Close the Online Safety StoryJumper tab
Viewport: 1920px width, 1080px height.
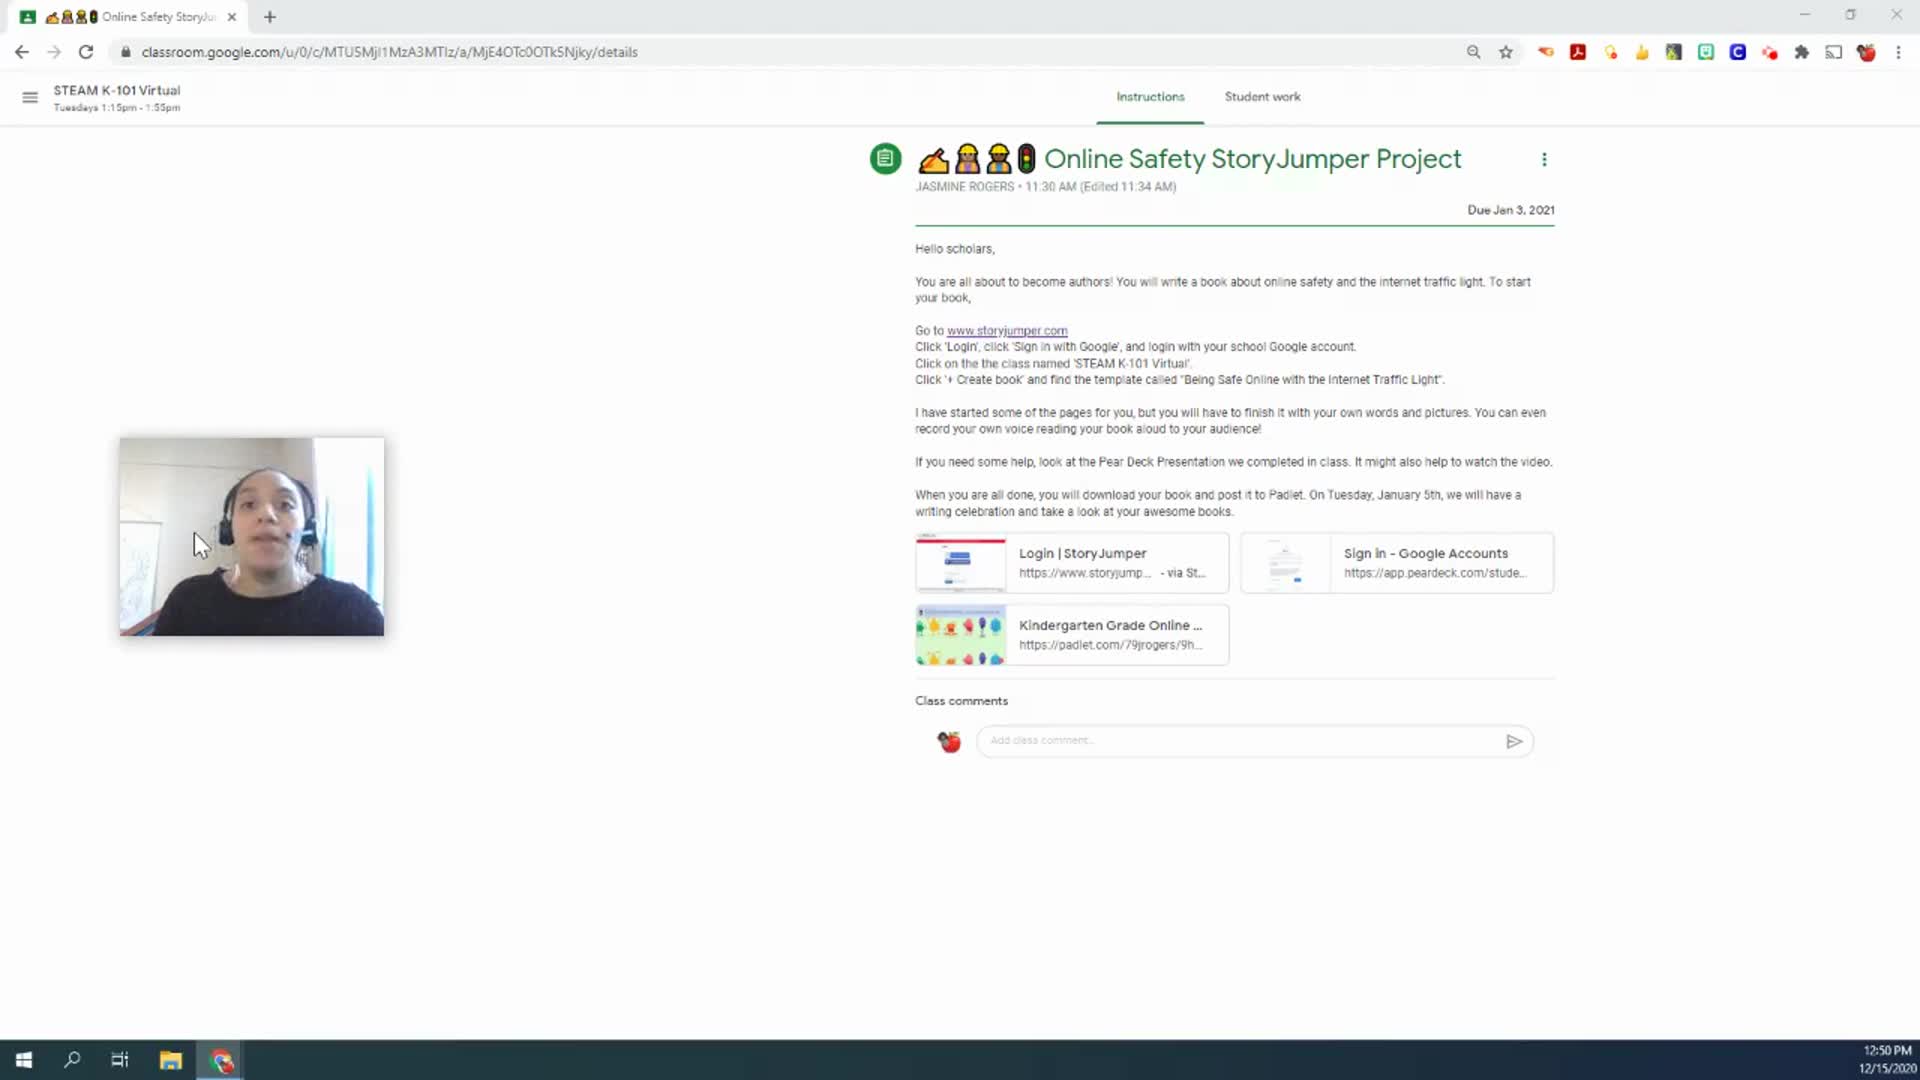[x=232, y=17]
